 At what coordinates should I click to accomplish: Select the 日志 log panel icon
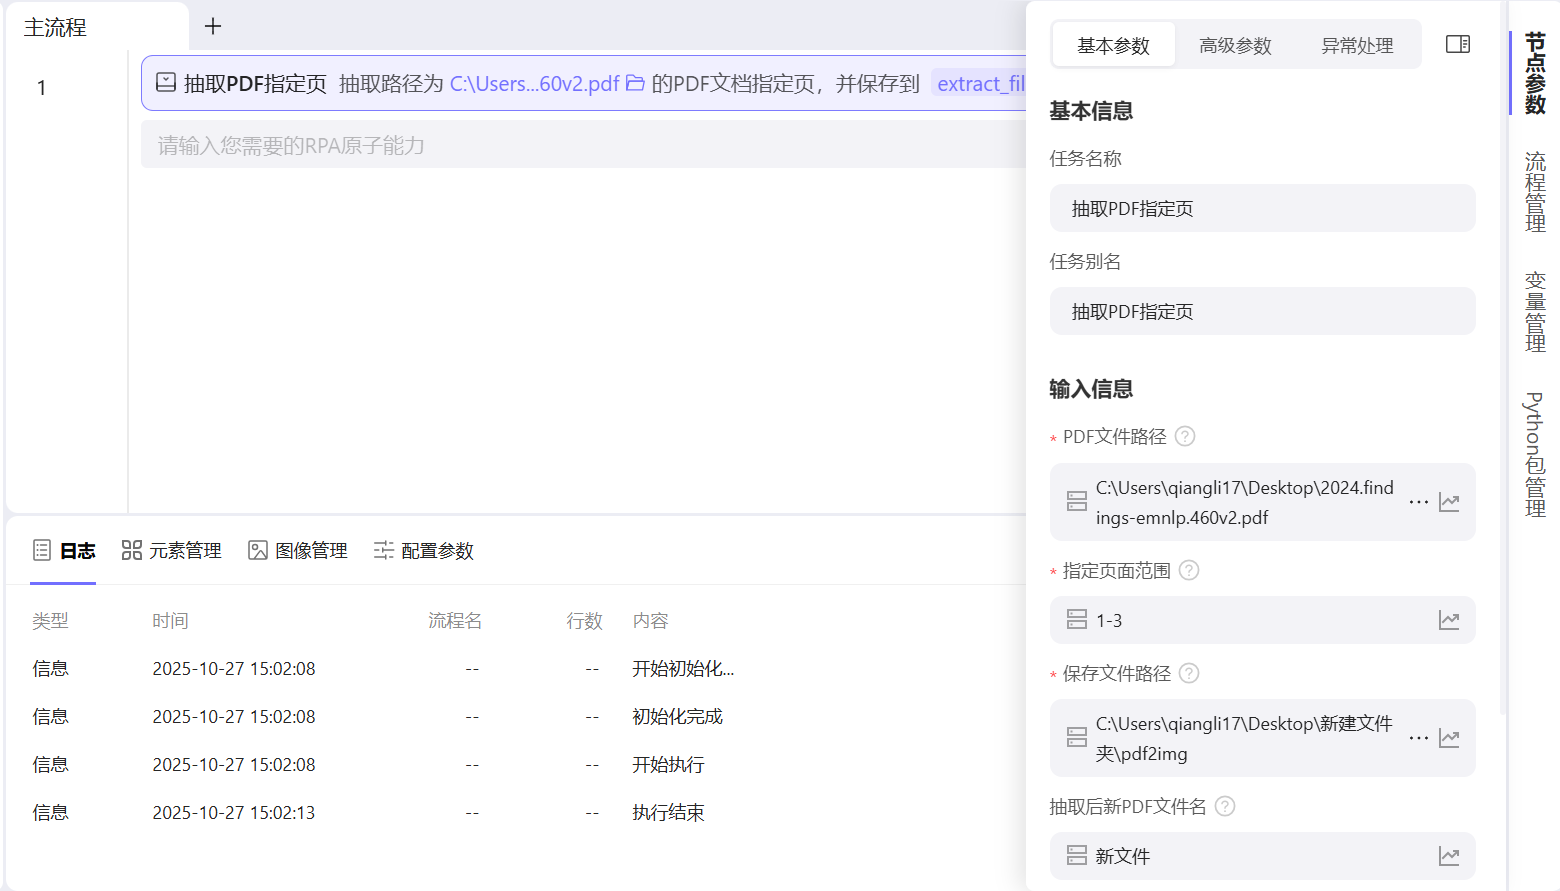coord(41,549)
